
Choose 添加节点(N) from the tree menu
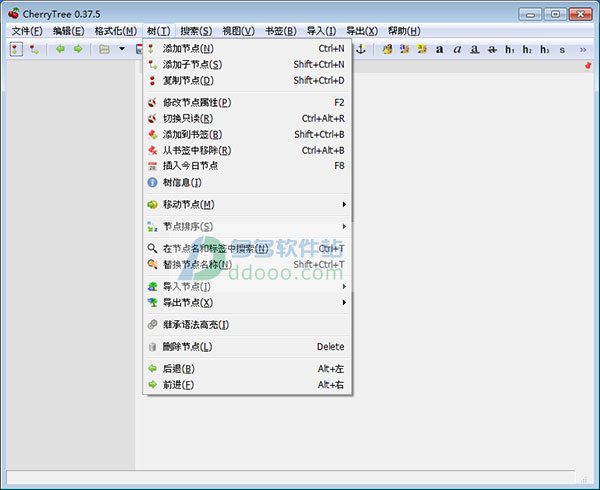coord(247,49)
